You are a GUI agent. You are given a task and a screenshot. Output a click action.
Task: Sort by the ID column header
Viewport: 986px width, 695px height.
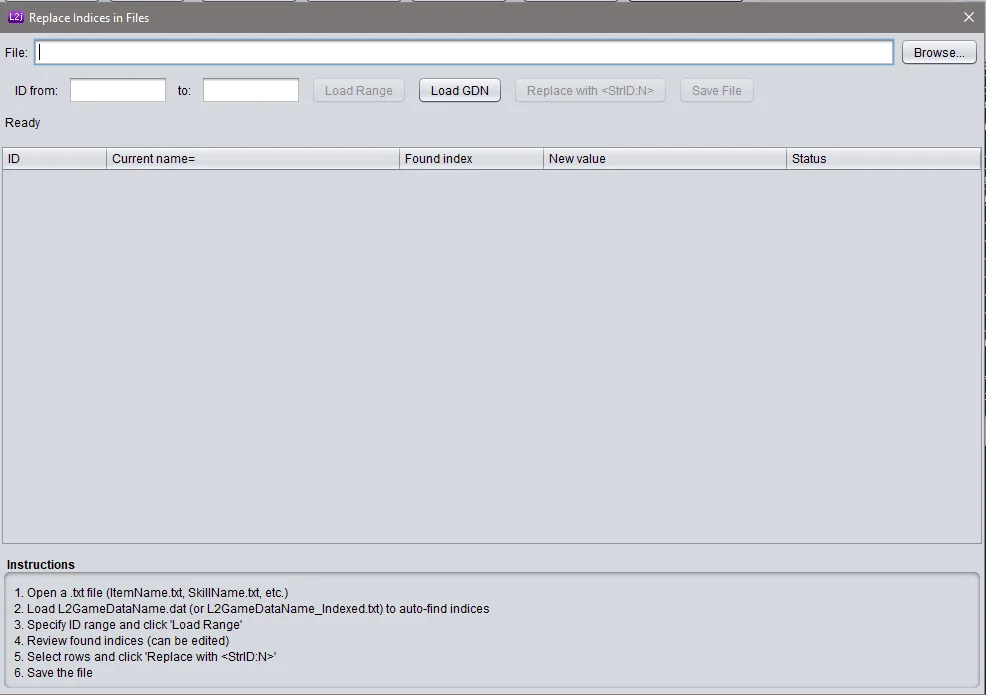54,158
